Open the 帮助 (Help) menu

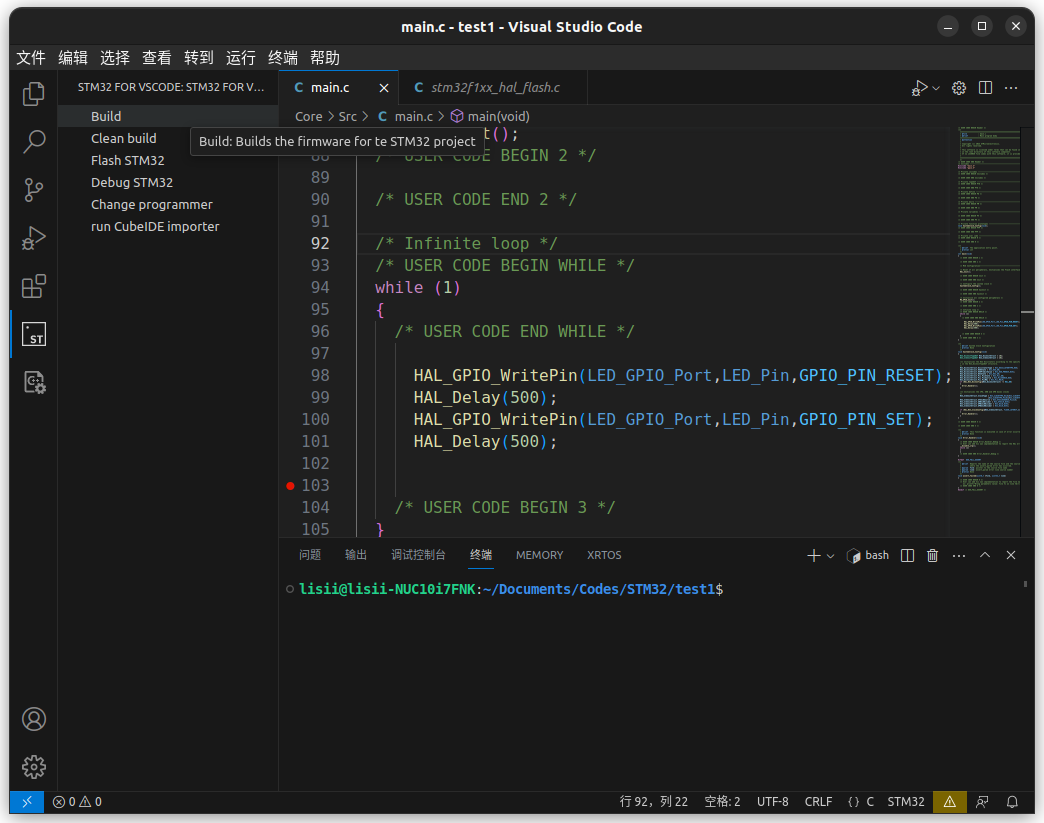tap(325, 58)
